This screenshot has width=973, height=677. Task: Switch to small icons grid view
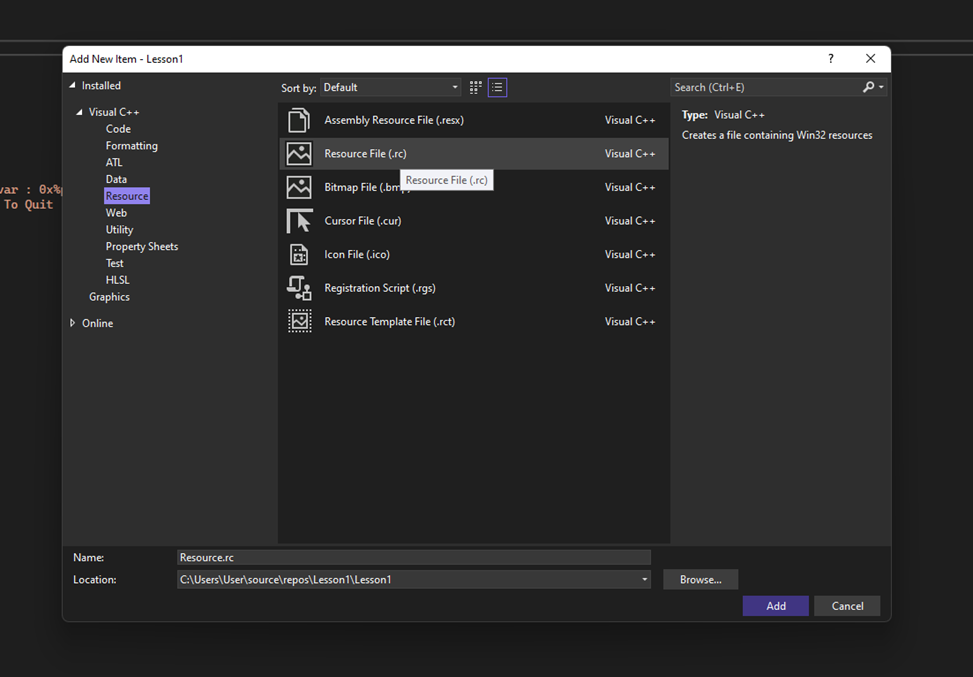(x=476, y=88)
